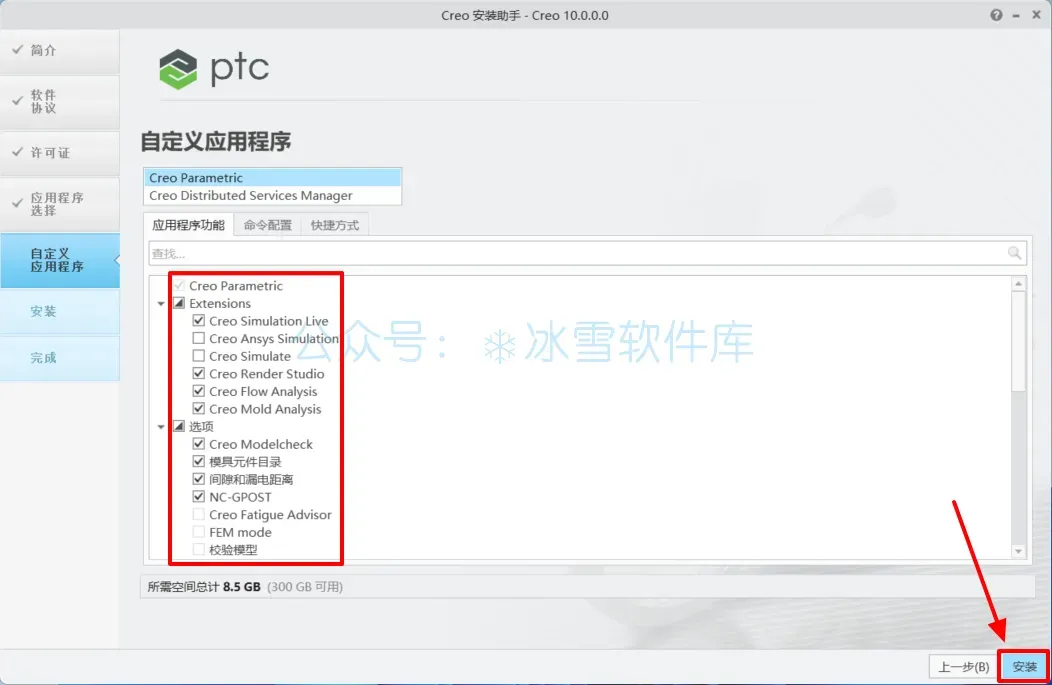1052x685 pixels.
Task: Switch to 快捷方式 tab
Action: [335, 225]
